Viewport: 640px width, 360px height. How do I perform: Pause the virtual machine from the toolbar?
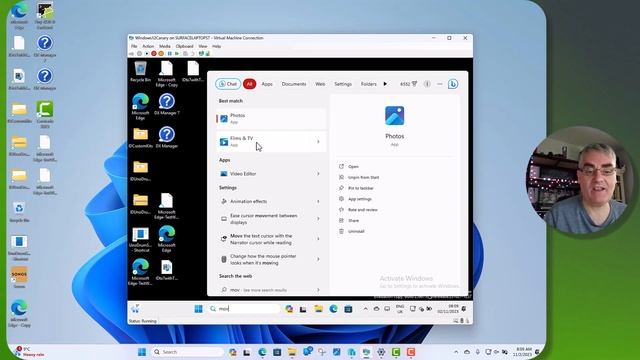169,53
